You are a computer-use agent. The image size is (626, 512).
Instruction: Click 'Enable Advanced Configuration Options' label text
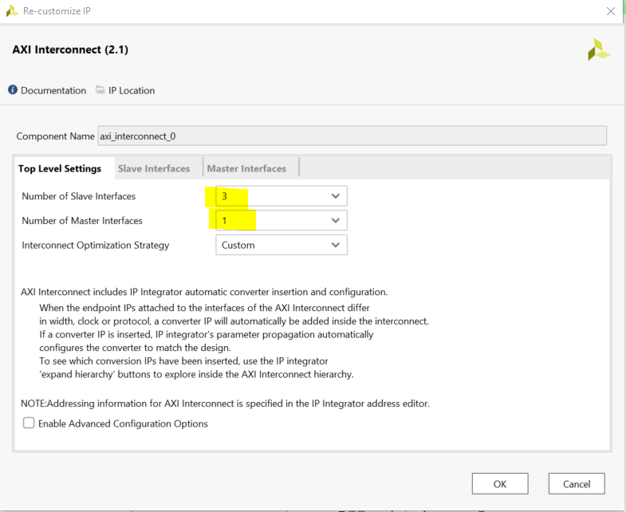tap(123, 424)
